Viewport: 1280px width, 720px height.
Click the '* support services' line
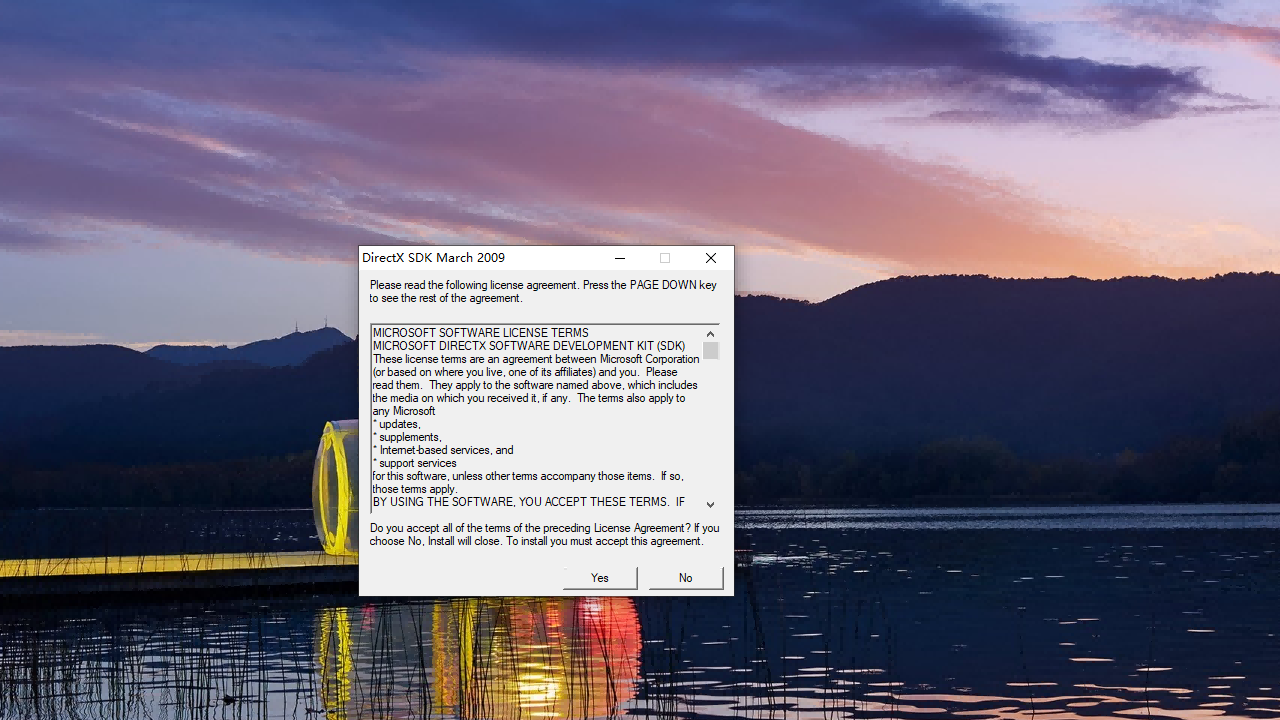coord(415,463)
